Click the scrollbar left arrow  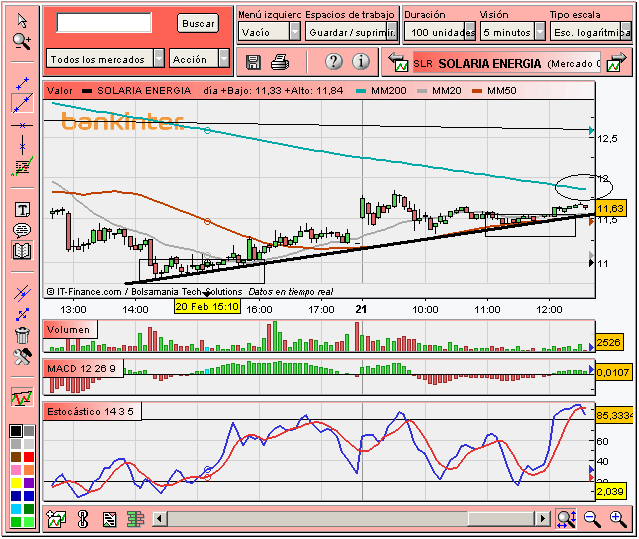[x=159, y=519]
